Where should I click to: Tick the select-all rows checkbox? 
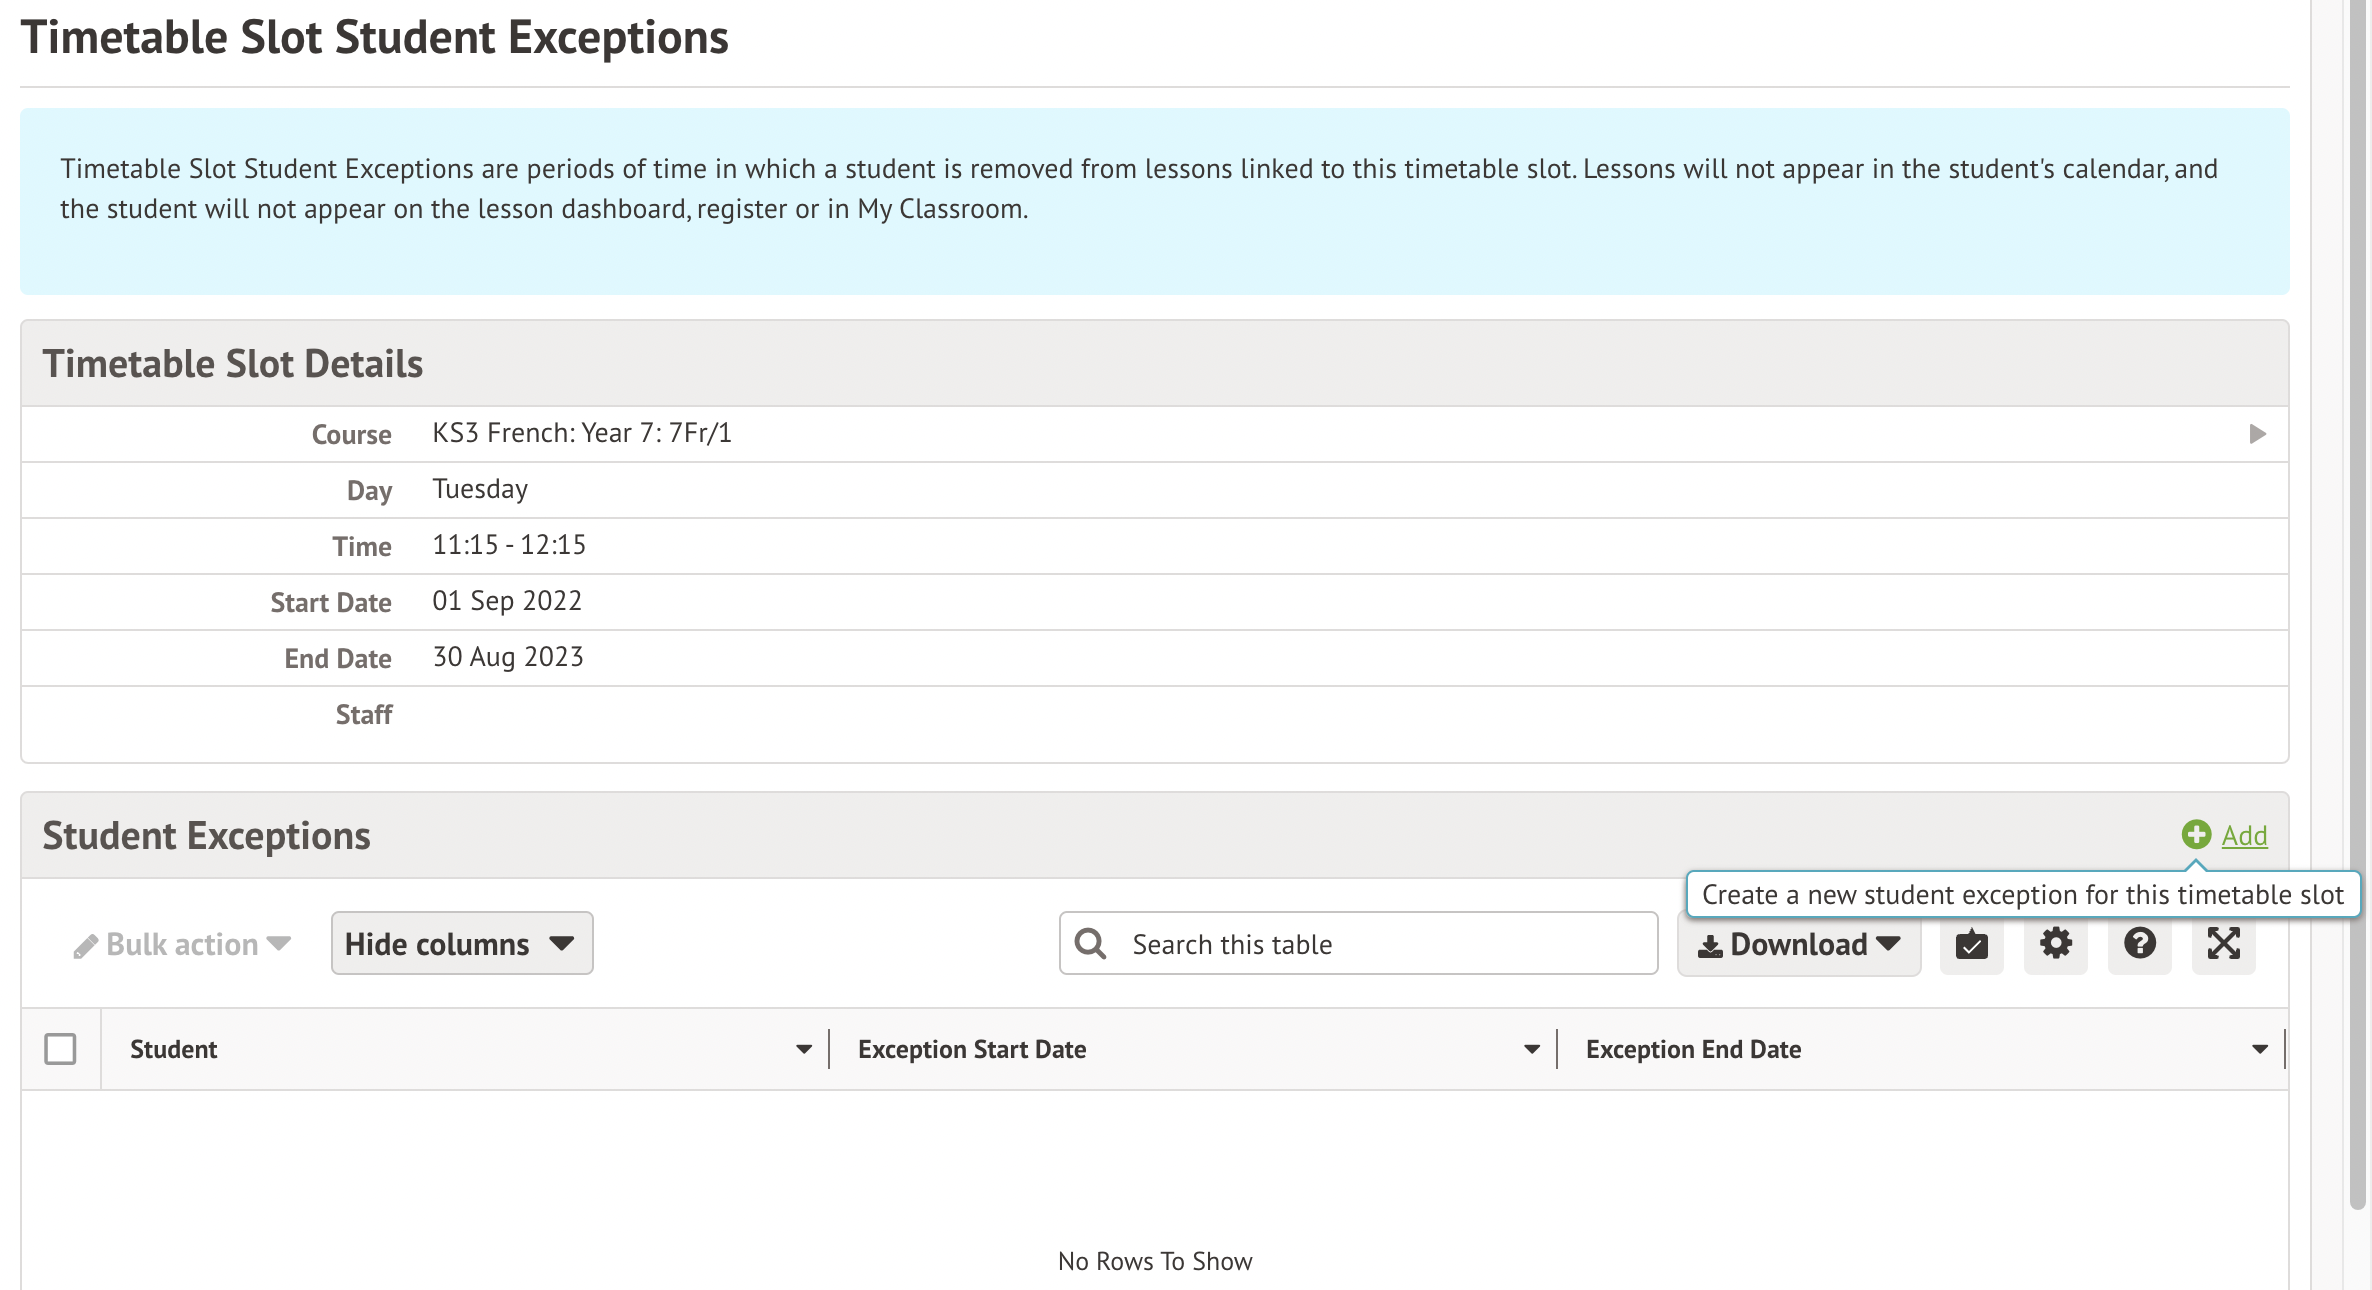(x=60, y=1049)
